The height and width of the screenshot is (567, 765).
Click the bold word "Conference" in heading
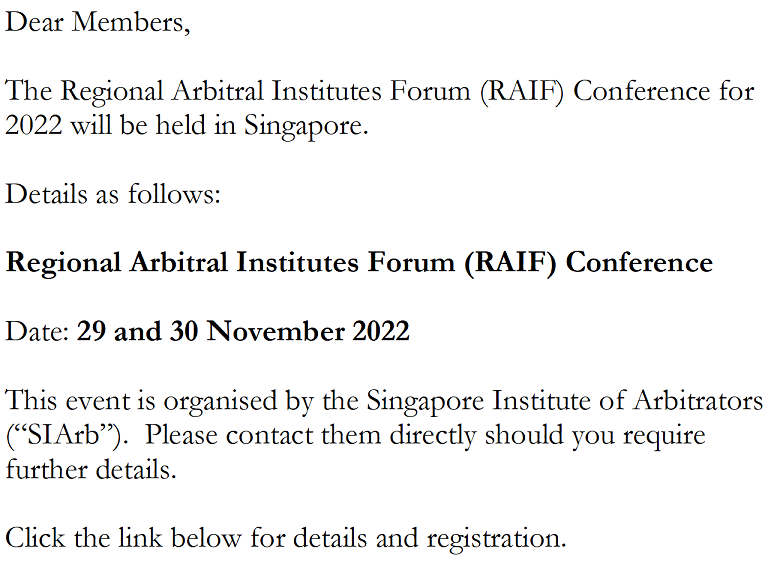(640, 262)
